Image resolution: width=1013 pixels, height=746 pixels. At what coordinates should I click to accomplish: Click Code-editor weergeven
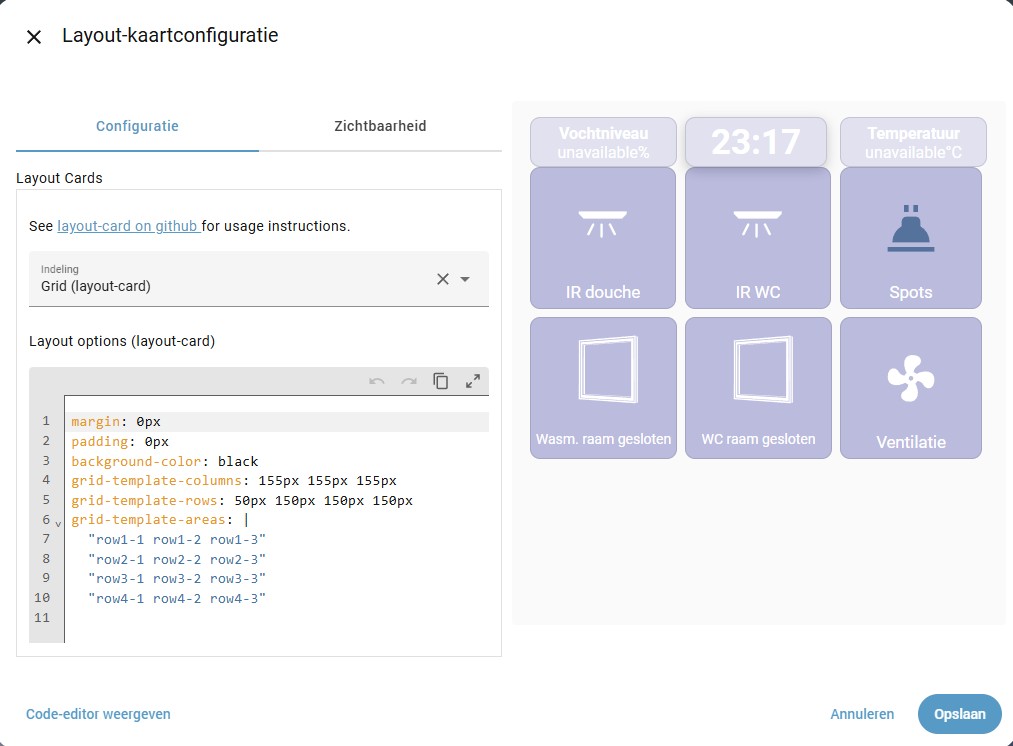(x=98, y=714)
